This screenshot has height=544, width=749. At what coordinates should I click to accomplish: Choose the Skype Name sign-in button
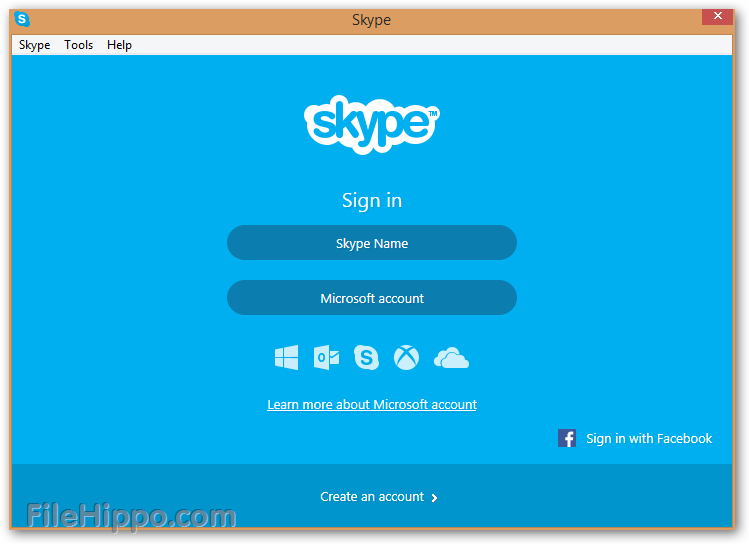372,243
